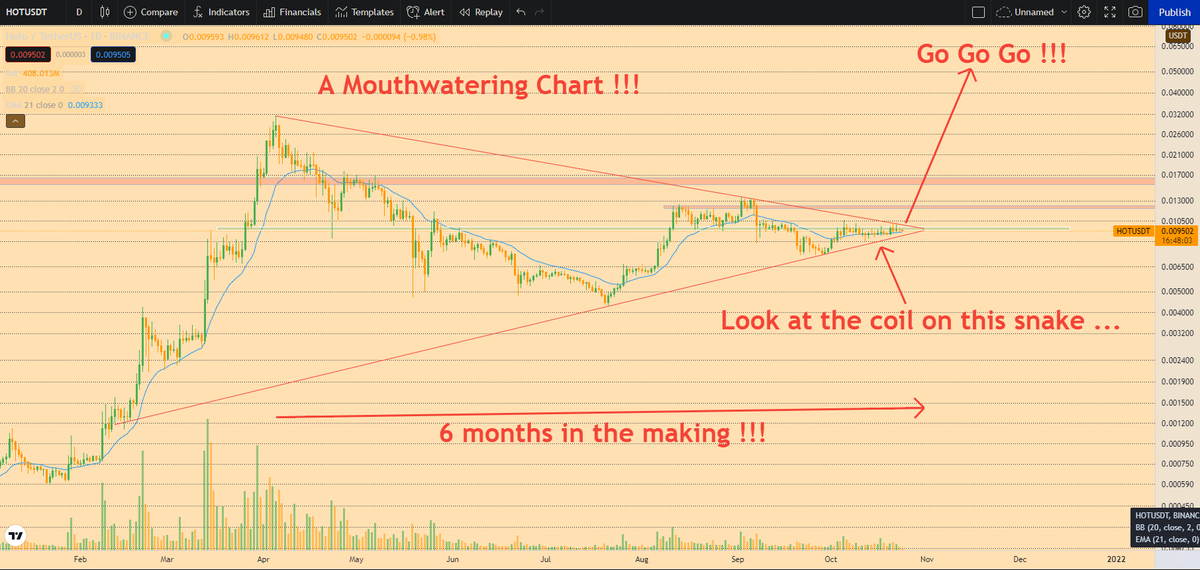Viewport: 1200px width, 570px height.
Task: Click the Publish button
Action: 1174,12
